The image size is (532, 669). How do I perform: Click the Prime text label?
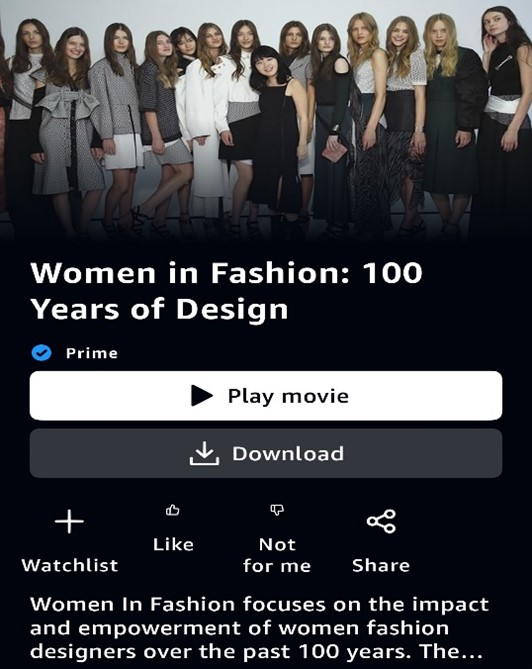coord(92,353)
